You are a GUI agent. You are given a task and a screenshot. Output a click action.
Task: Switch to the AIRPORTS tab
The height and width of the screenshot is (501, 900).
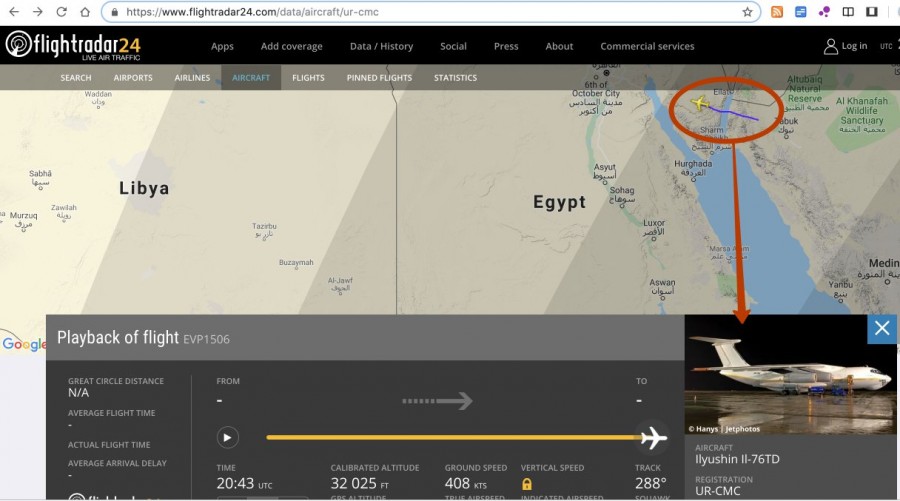[133, 77]
